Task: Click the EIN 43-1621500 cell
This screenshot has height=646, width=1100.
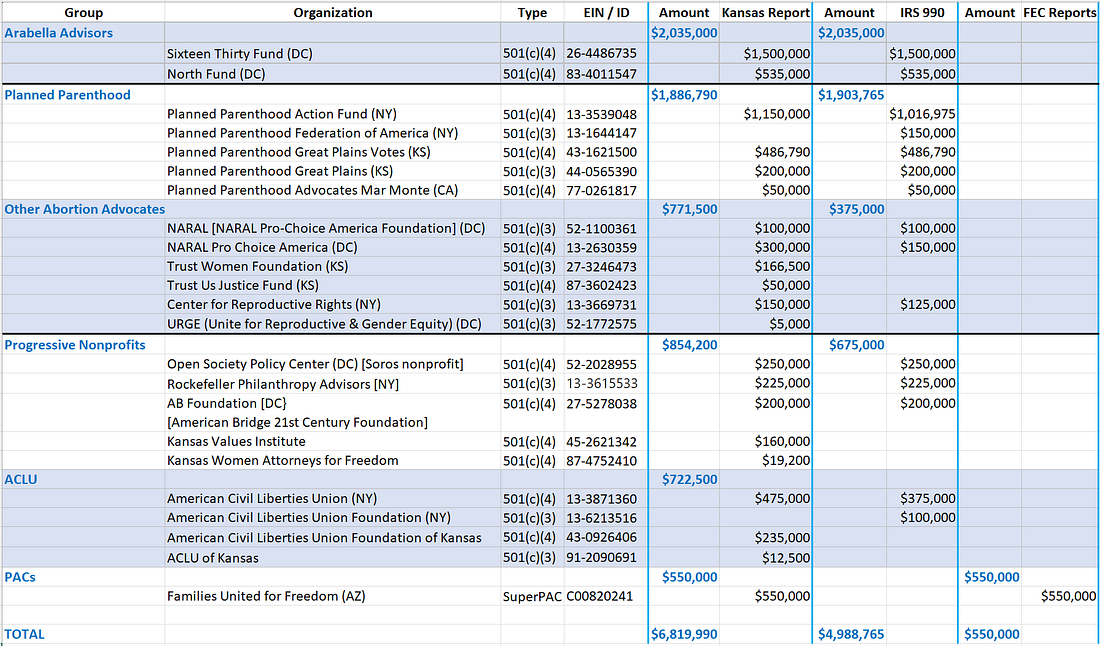Action: [606, 152]
